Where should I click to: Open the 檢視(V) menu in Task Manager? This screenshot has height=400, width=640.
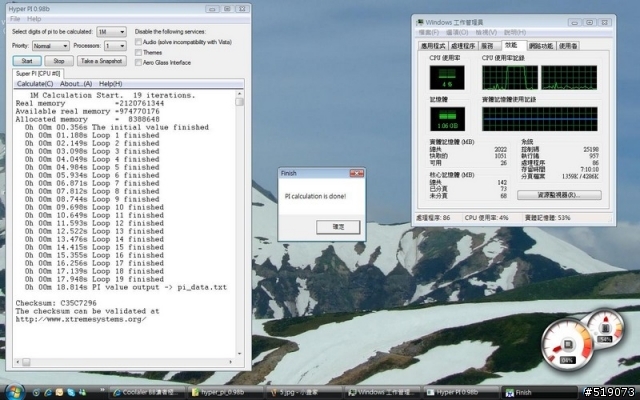pos(486,32)
